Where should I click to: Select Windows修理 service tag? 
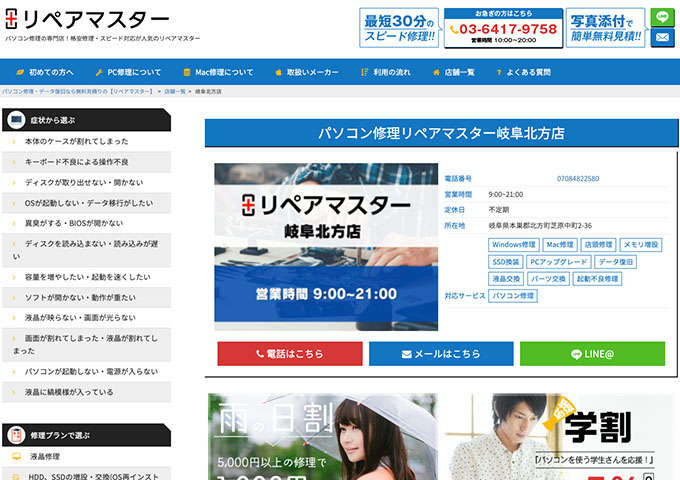coord(513,245)
